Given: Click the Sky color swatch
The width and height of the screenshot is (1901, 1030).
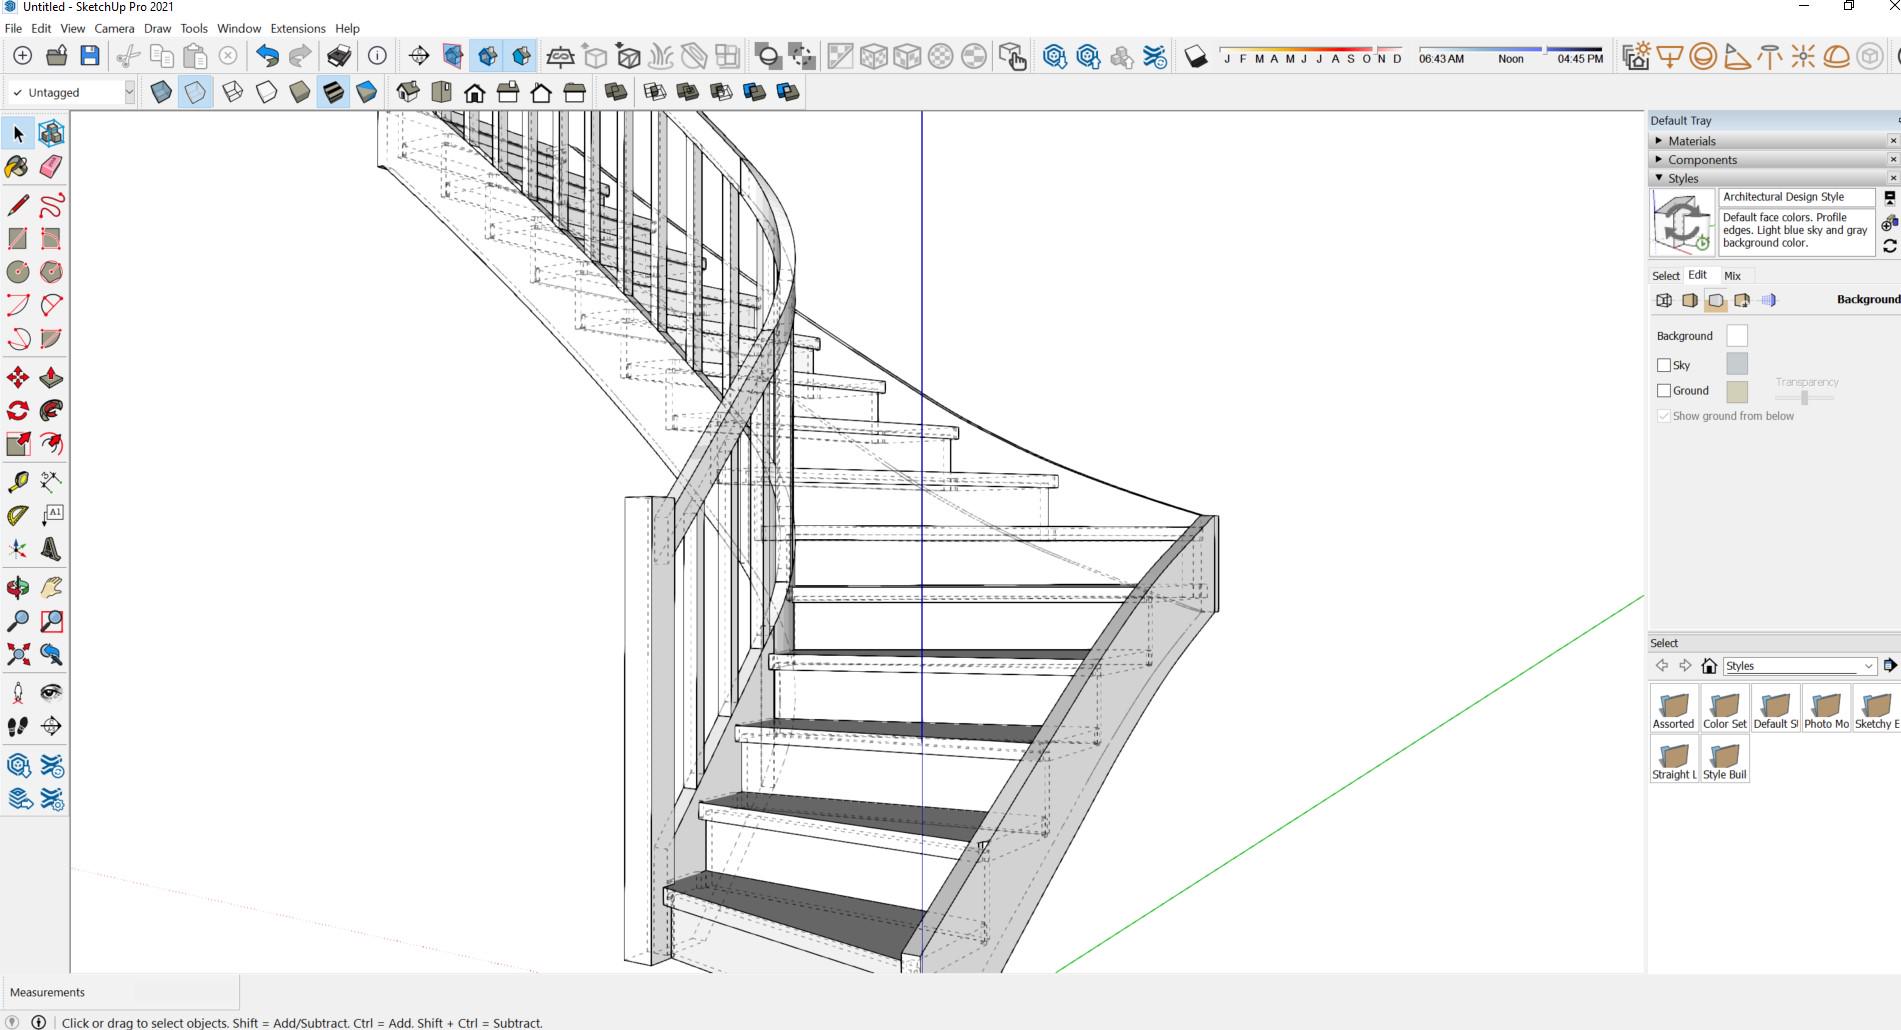Looking at the screenshot, I should click(x=1737, y=364).
